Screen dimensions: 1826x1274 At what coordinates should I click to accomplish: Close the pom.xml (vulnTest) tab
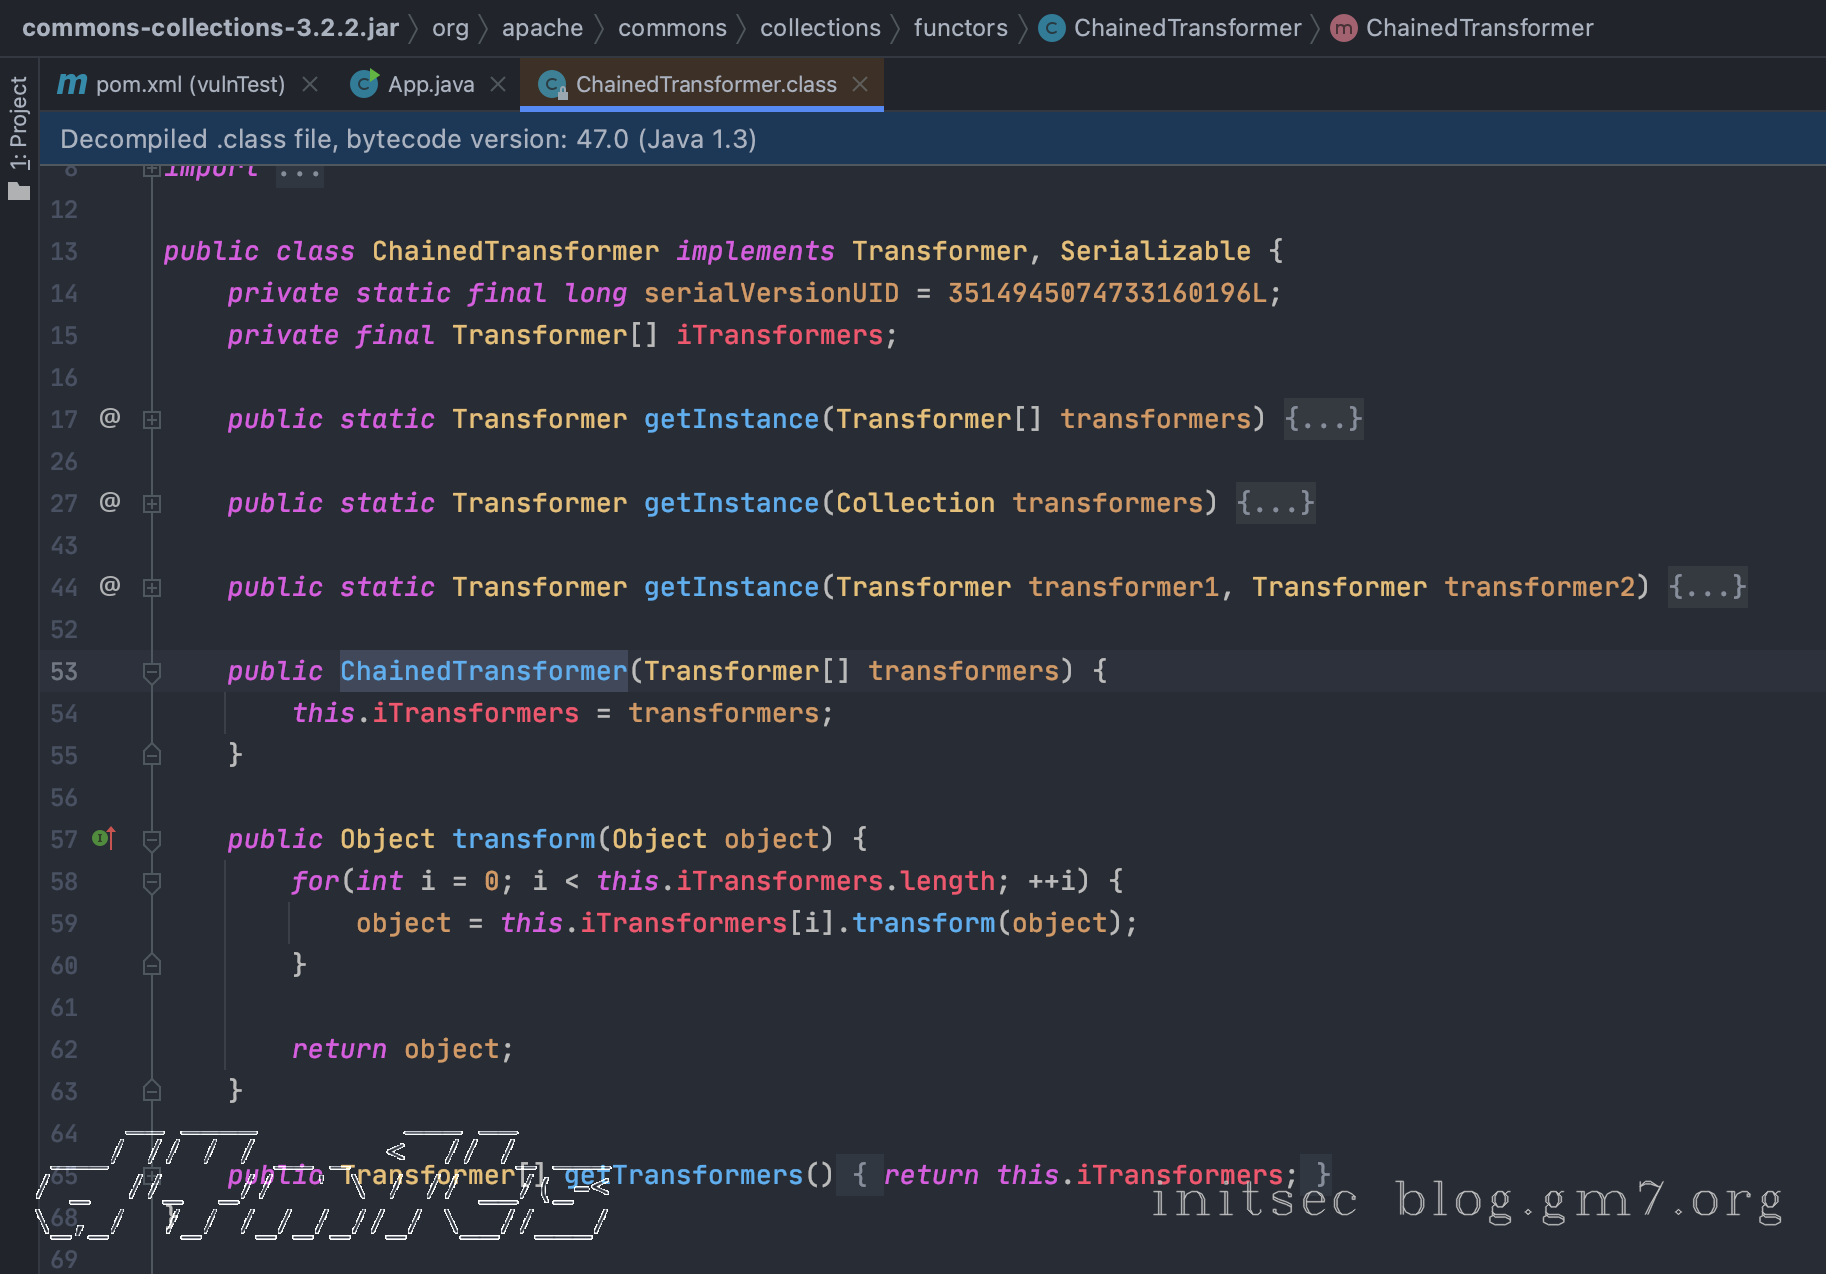point(310,84)
